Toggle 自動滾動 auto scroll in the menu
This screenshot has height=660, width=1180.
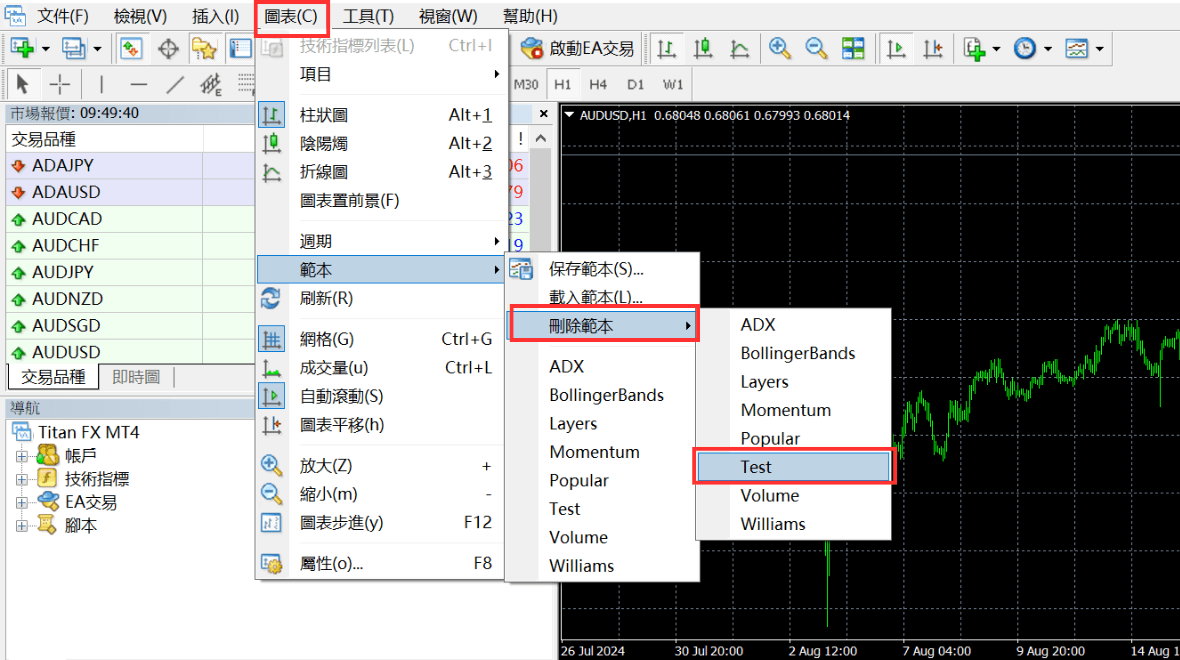point(341,396)
